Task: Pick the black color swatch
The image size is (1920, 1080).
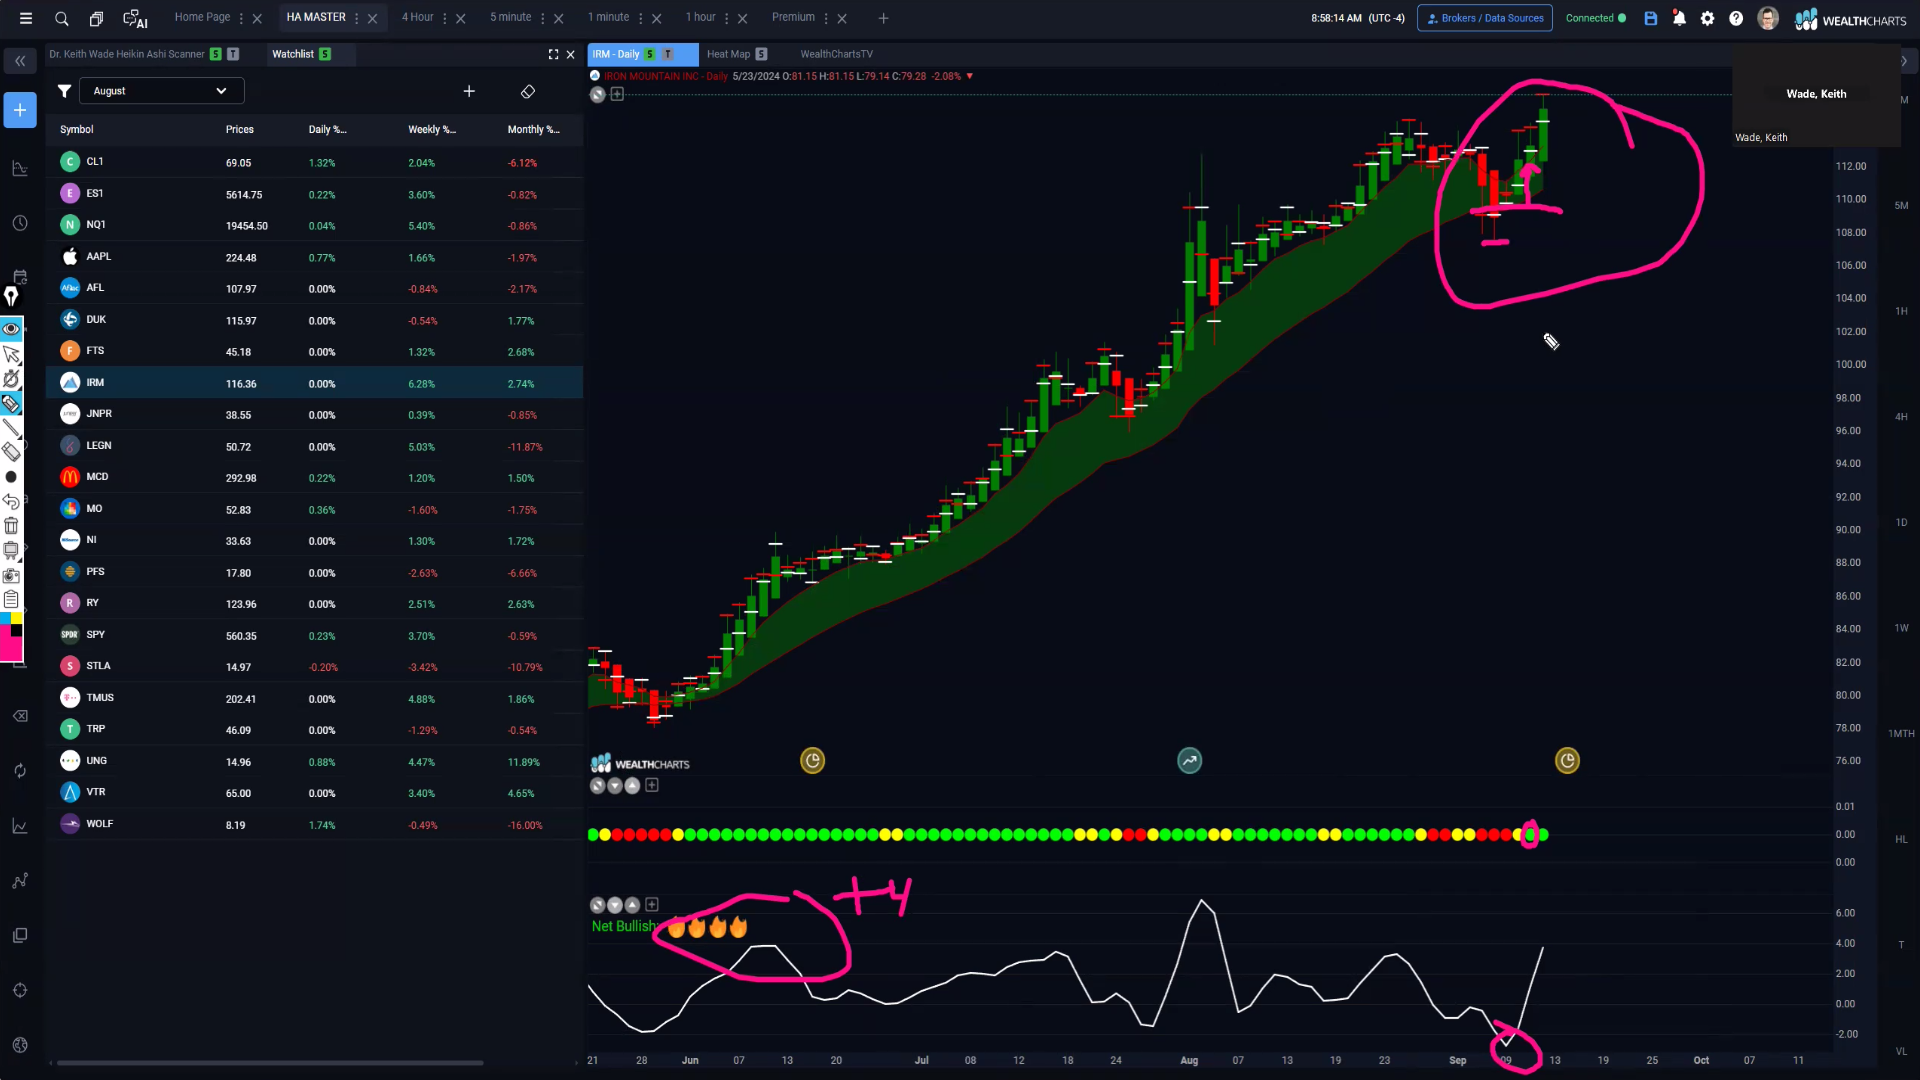Action: pyautogui.click(x=17, y=631)
